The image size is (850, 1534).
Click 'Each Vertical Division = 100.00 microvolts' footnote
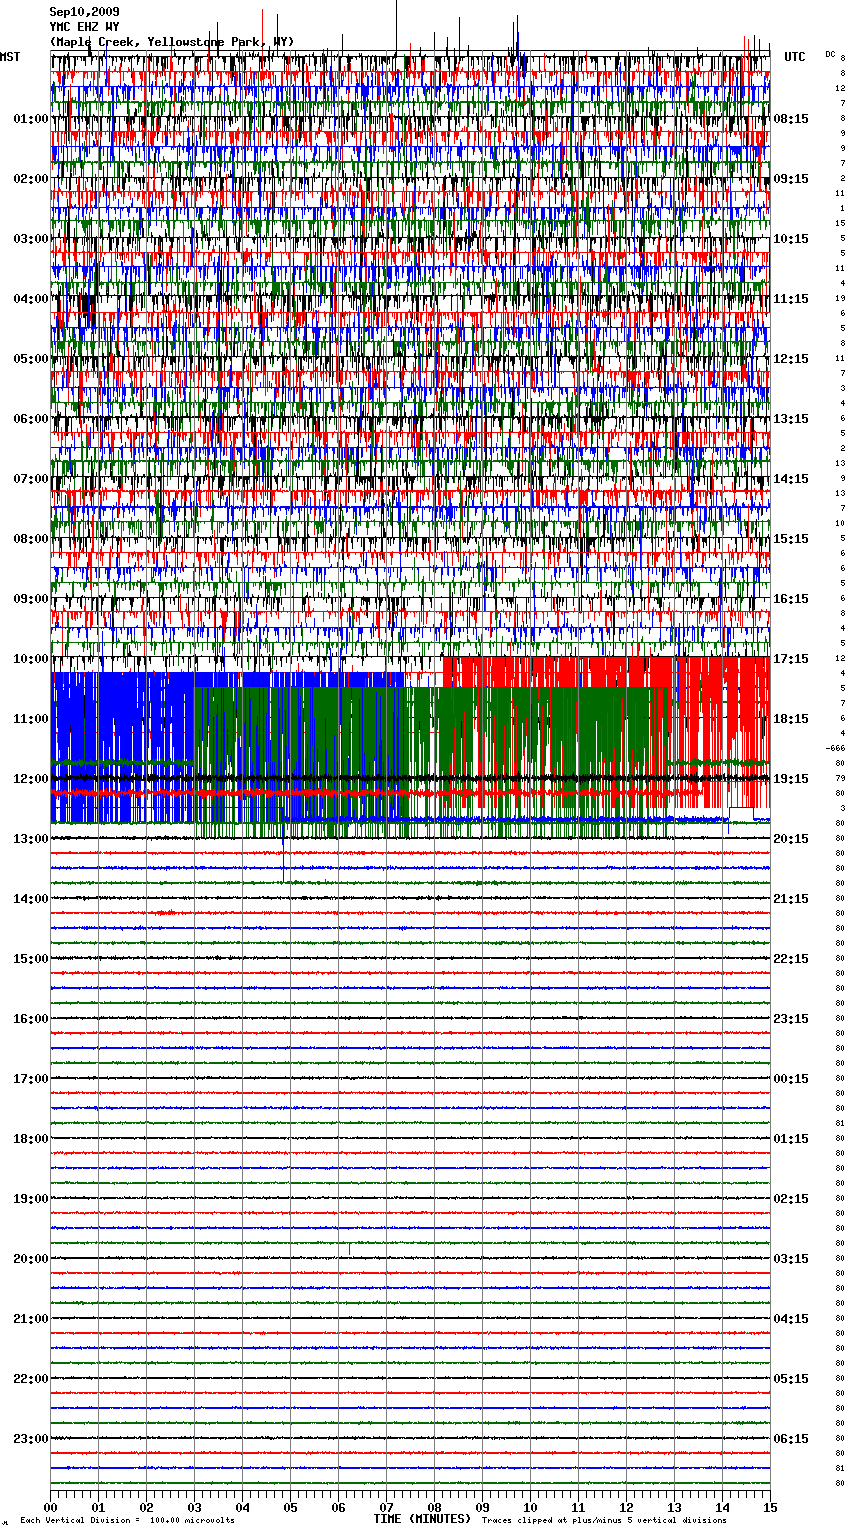click(127, 1520)
